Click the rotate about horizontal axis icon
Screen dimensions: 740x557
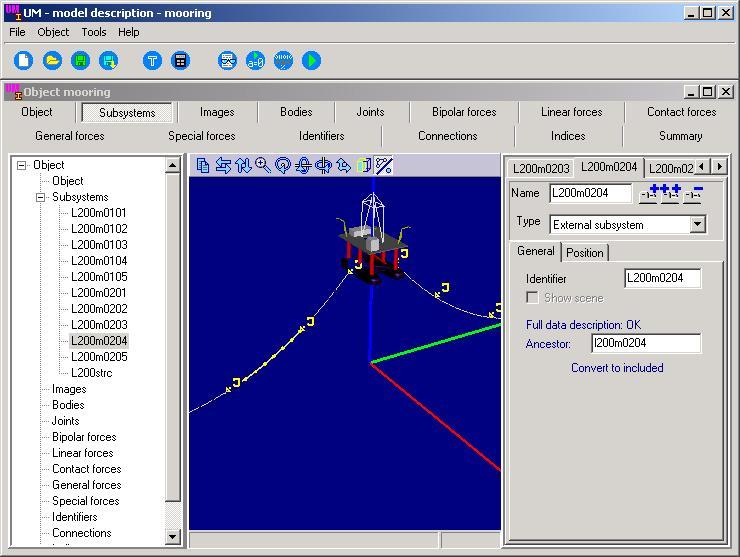[303, 166]
